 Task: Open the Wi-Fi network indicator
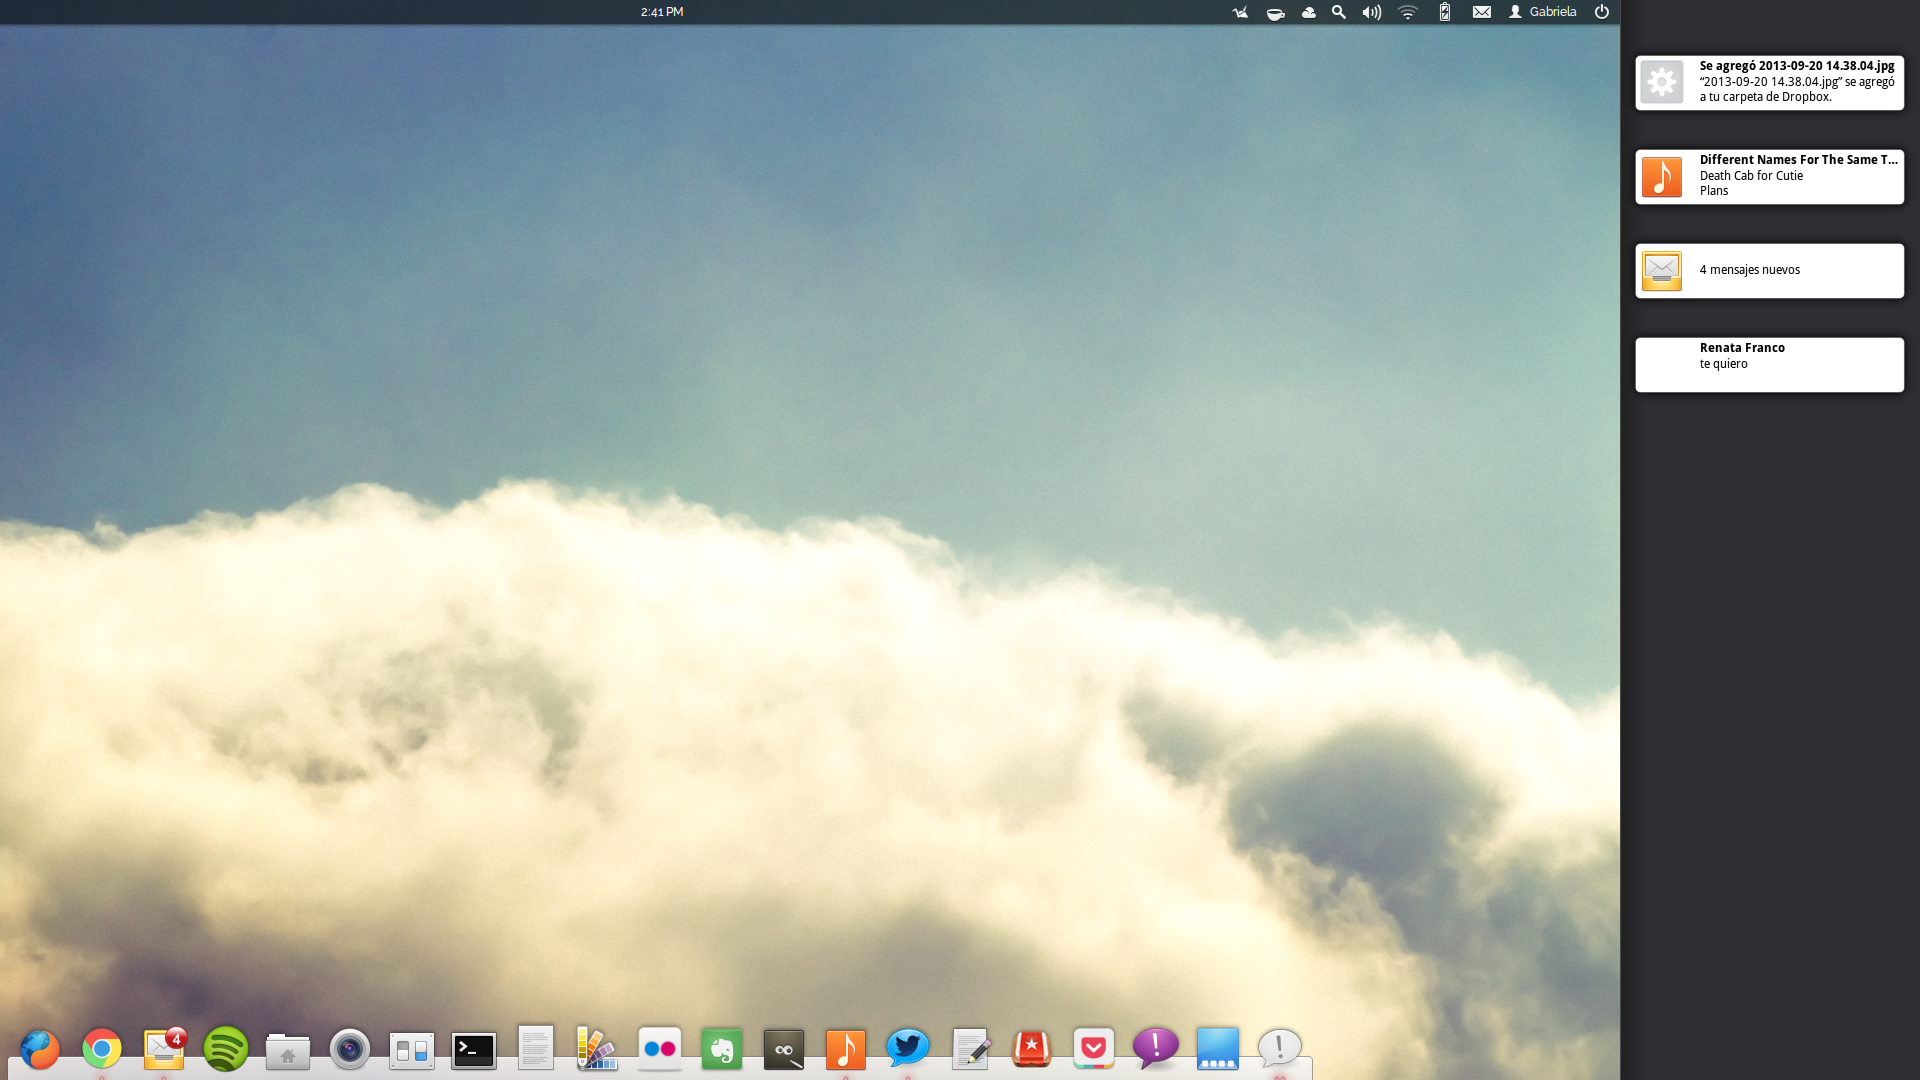point(1408,12)
